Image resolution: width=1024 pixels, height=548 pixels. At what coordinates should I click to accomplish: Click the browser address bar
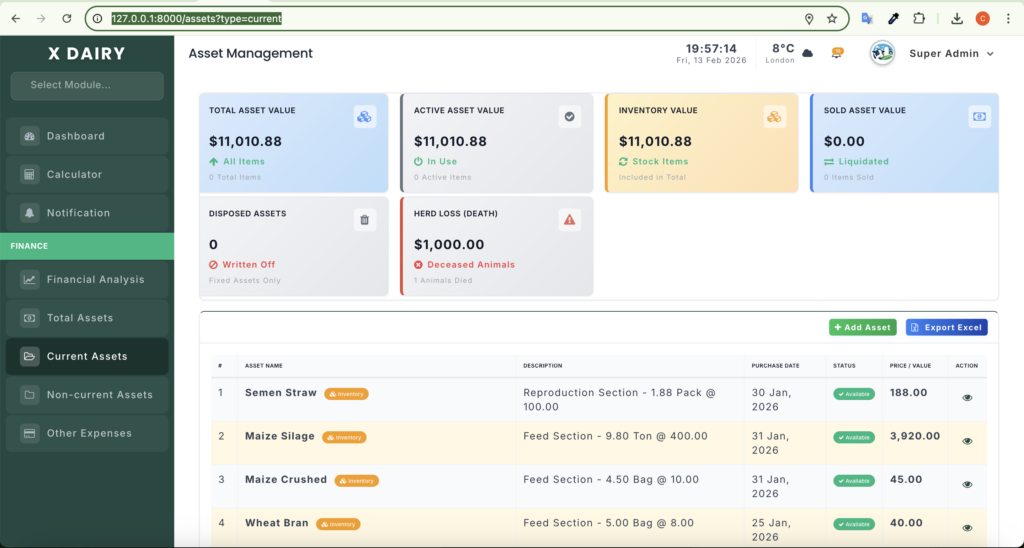pos(450,19)
